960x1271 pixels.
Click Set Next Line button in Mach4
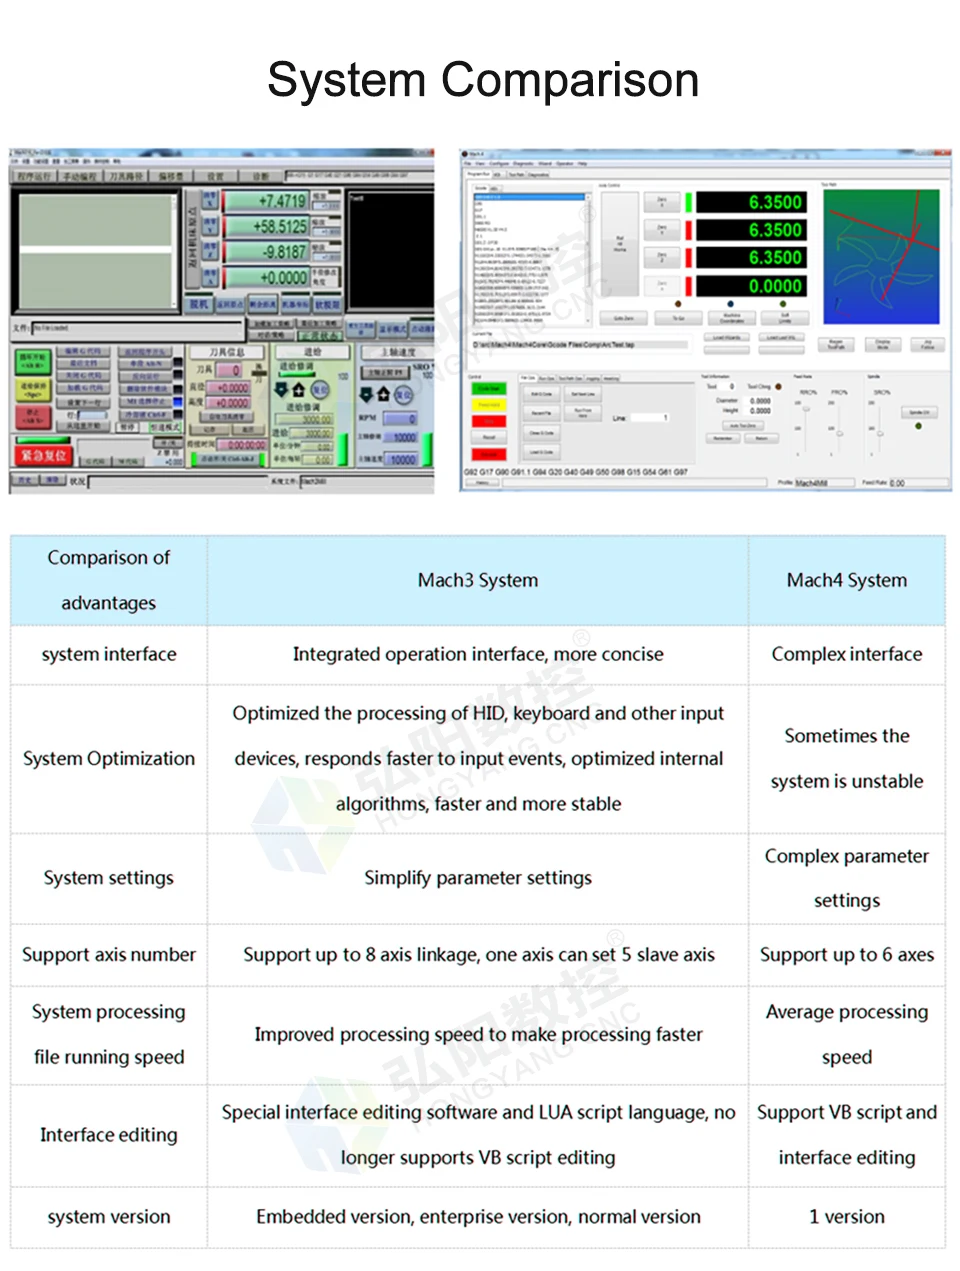582,394
